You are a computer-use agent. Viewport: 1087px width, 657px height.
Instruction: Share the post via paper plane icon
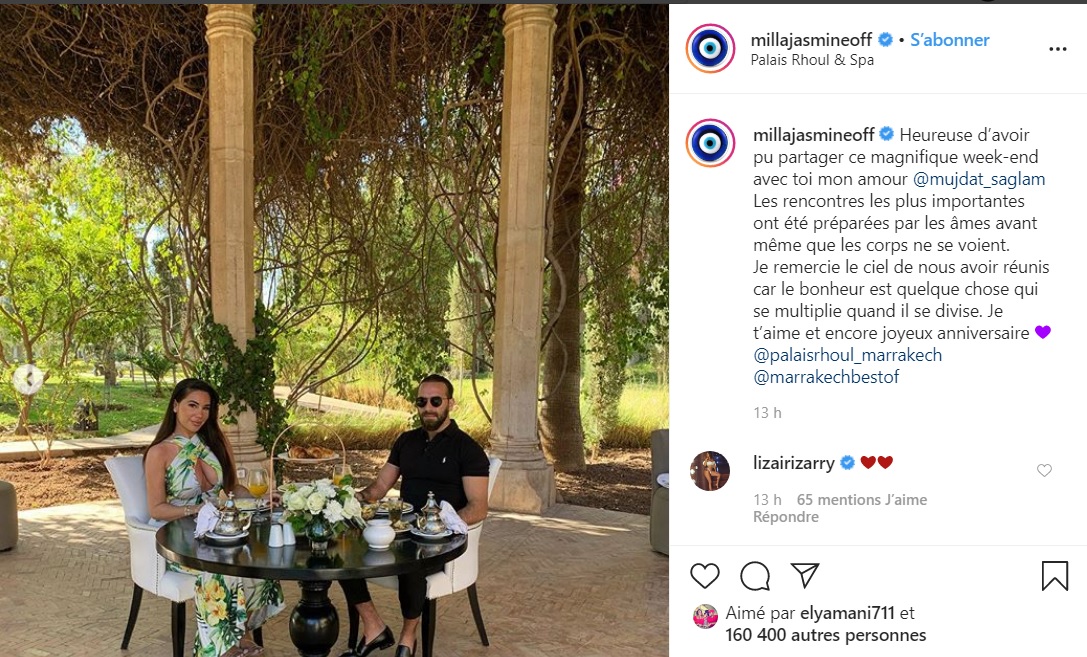pyautogui.click(x=805, y=575)
